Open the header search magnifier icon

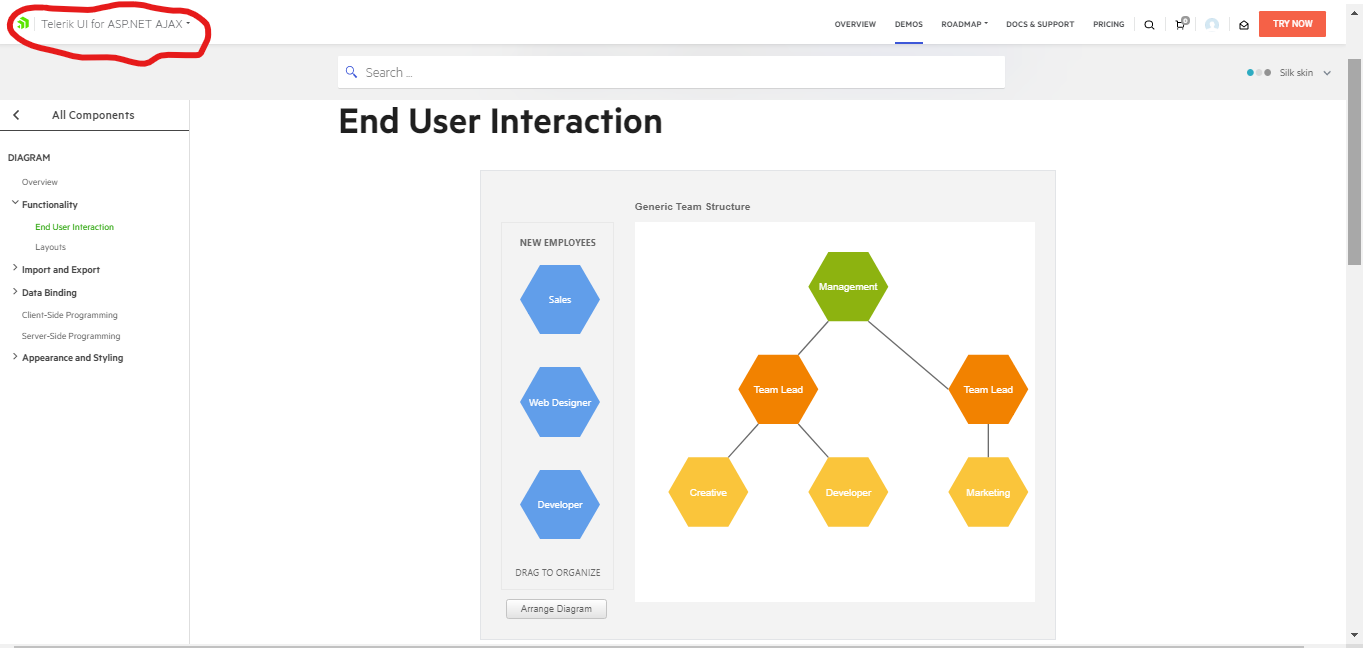1149,25
